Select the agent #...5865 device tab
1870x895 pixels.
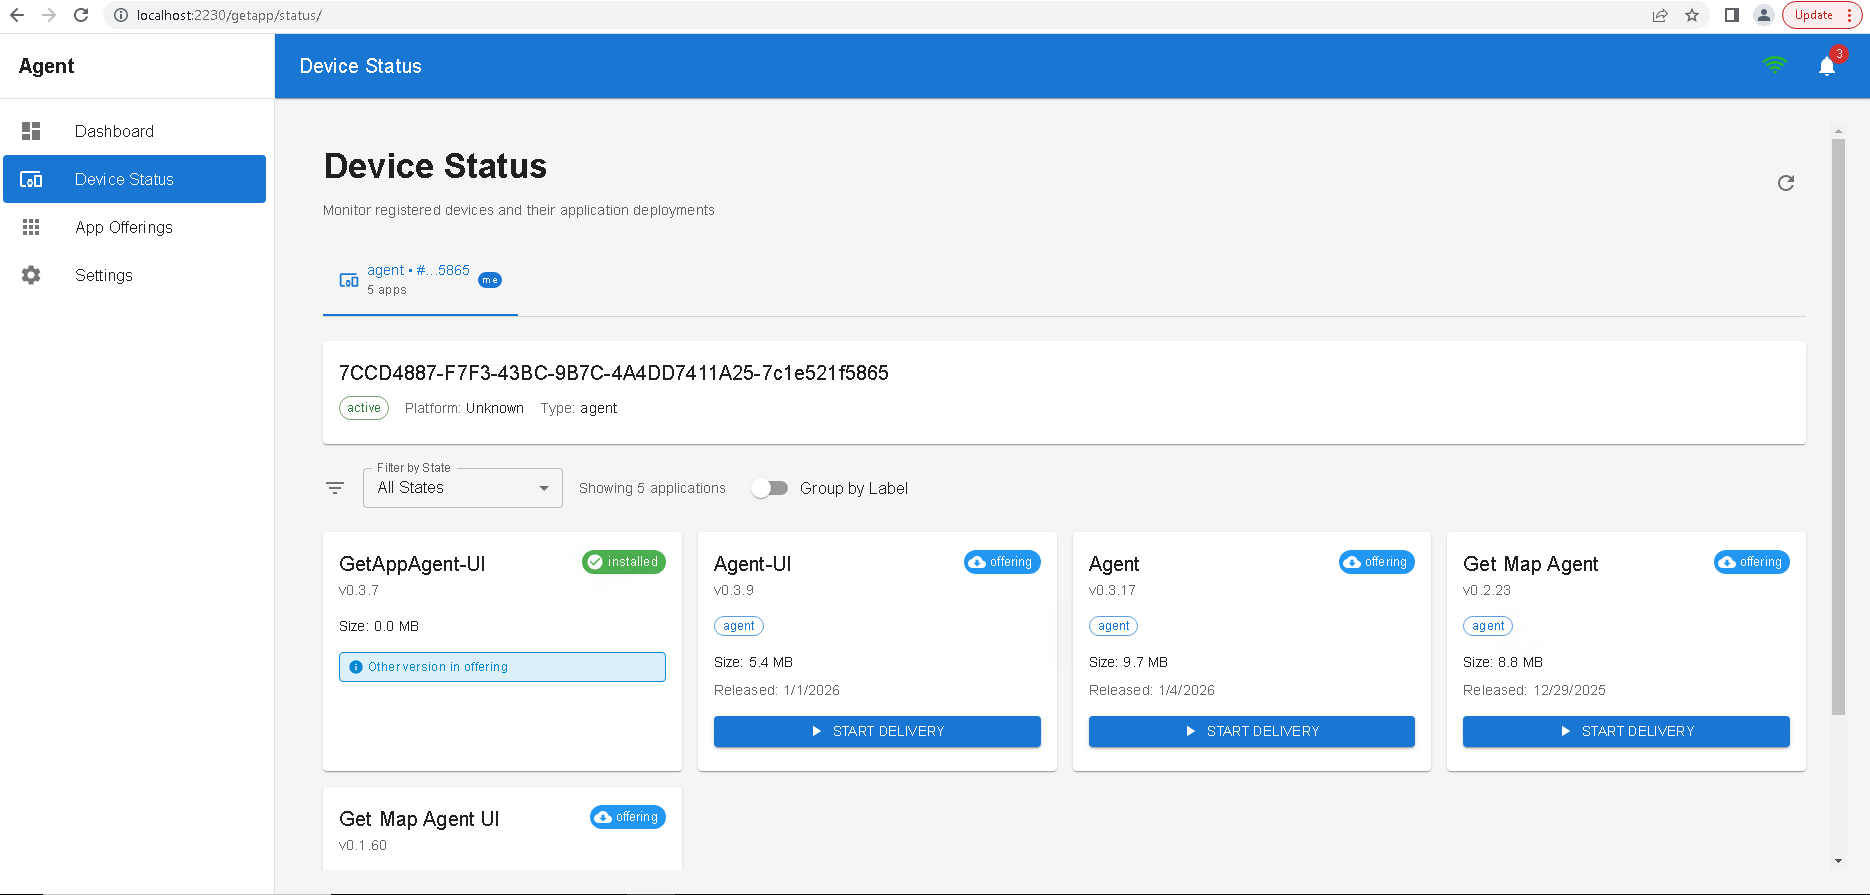pos(420,280)
